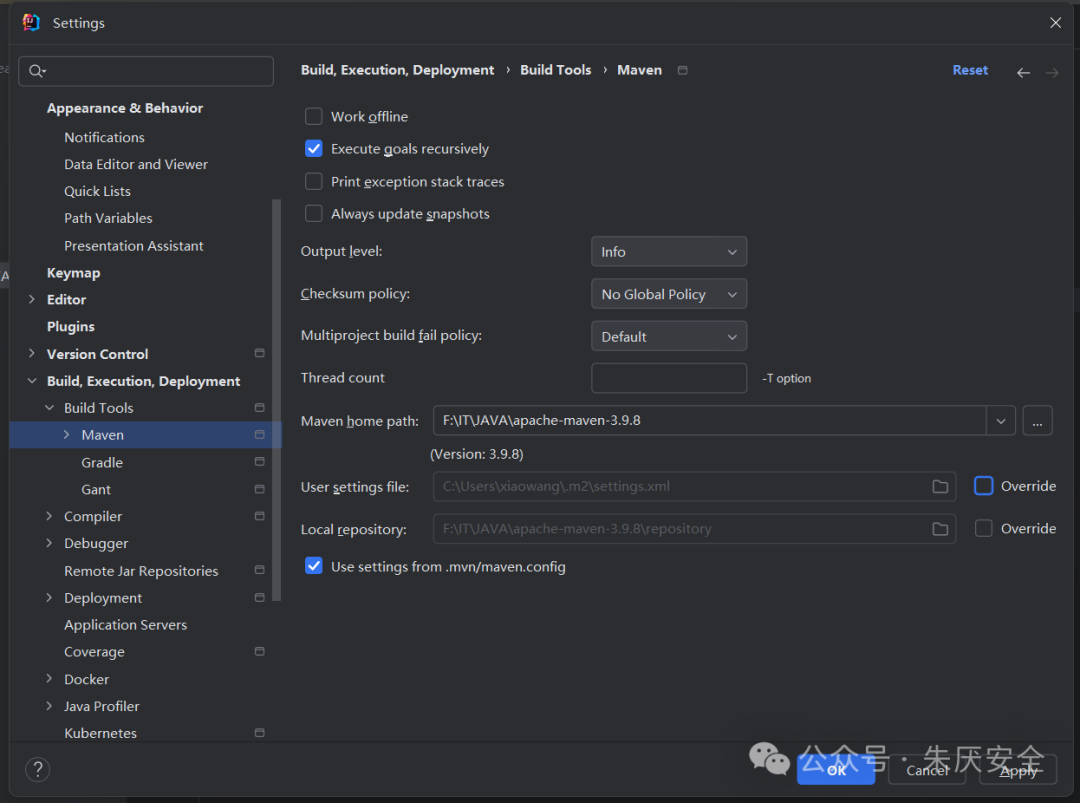Close the Settings dialog
Viewport: 1080px width, 803px height.
tap(1055, 23)
